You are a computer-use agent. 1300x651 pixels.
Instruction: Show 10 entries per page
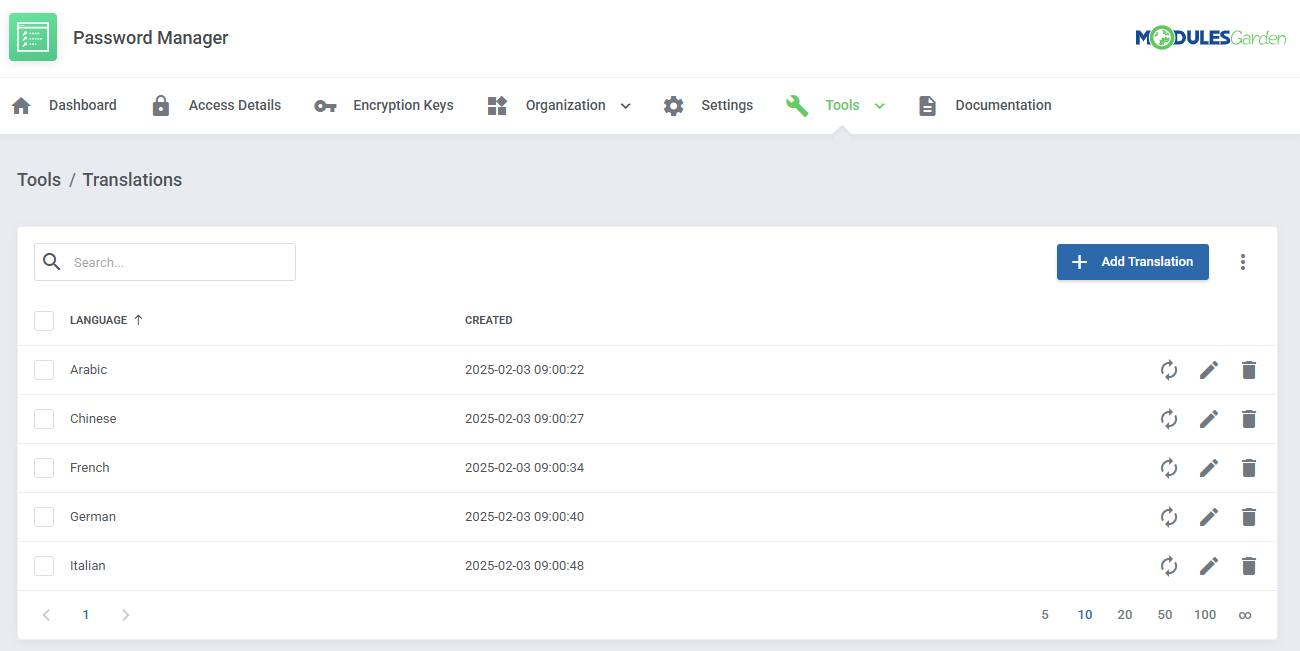pos(1085,615)
